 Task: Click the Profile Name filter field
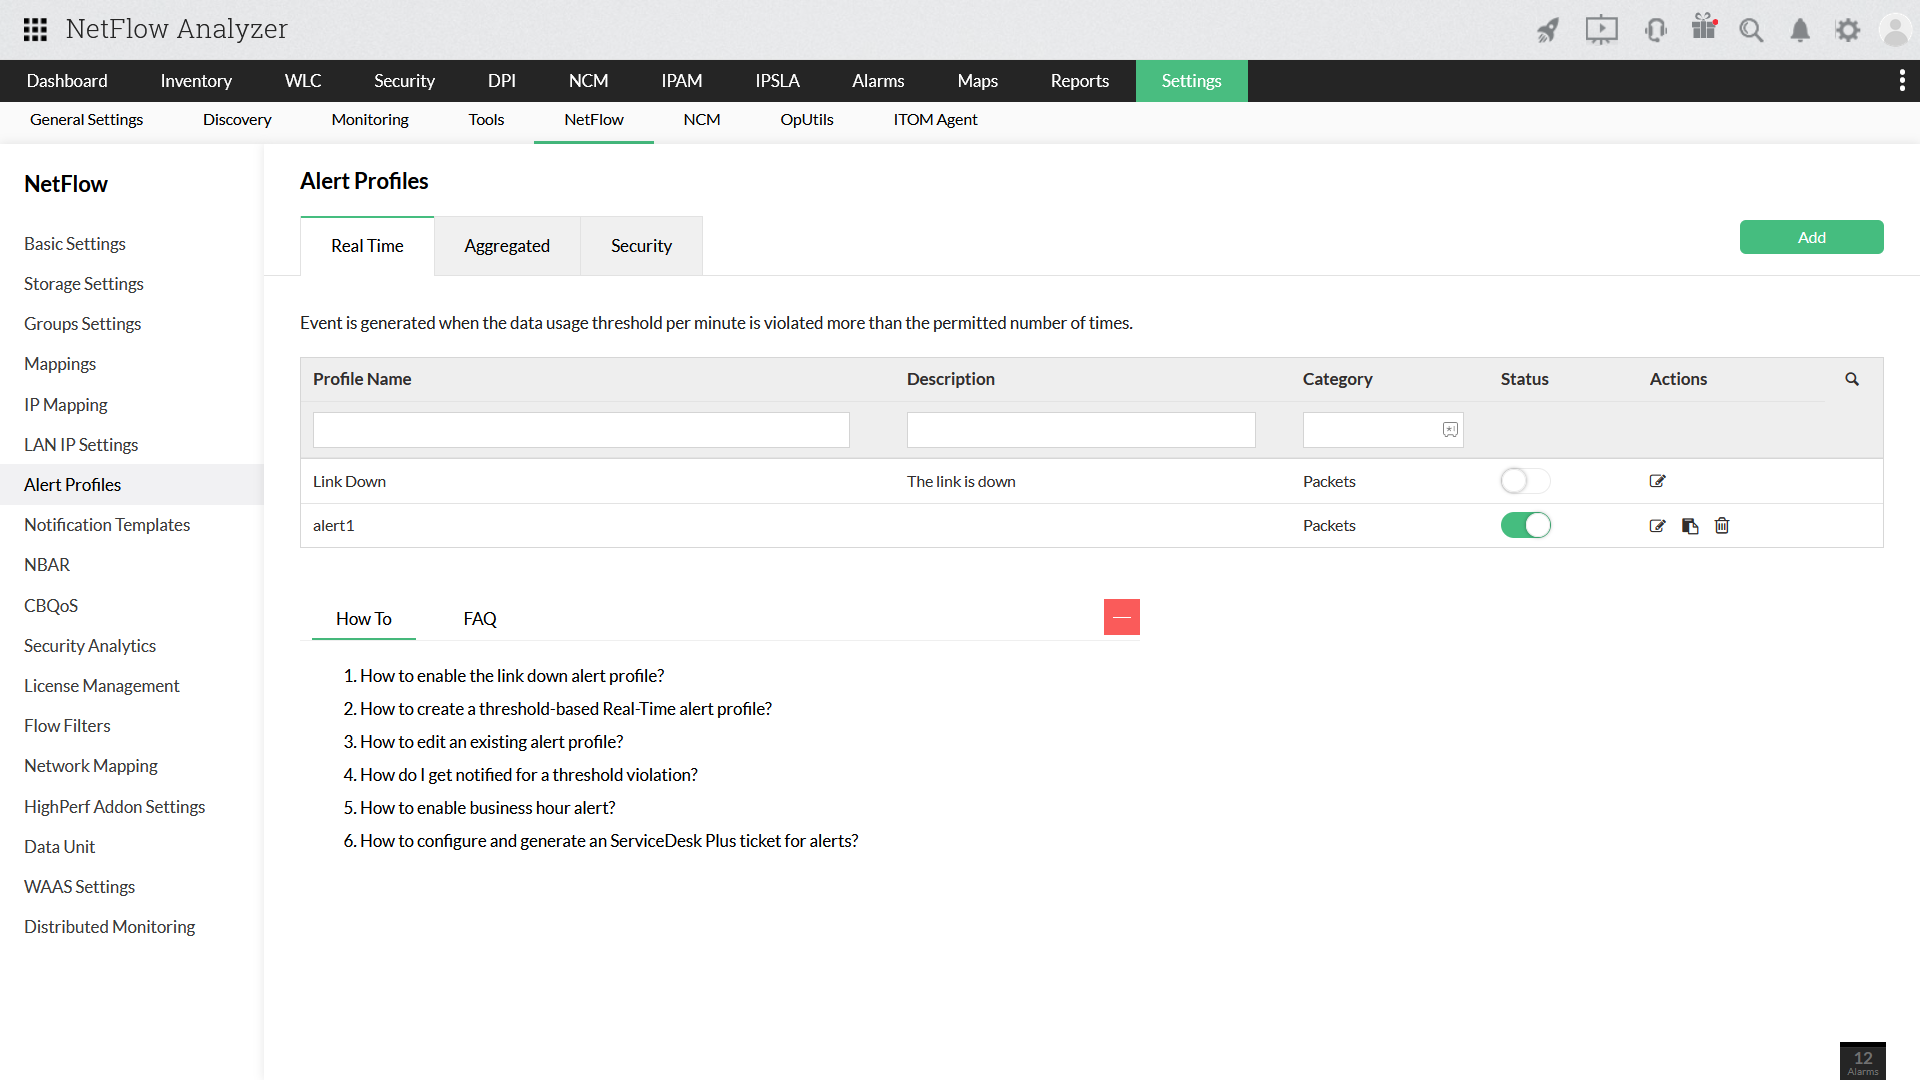coord(581,430)
